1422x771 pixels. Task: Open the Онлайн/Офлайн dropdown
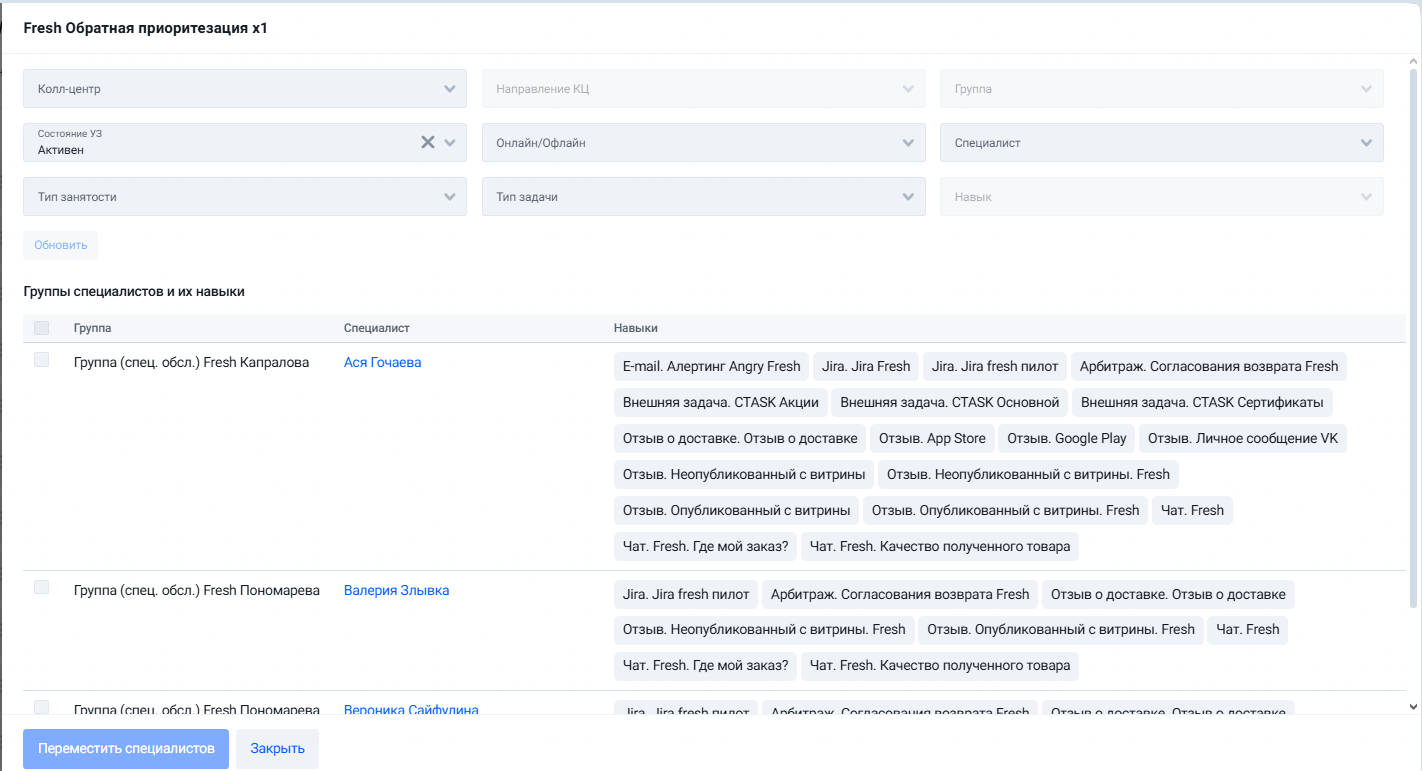[703, 142]
